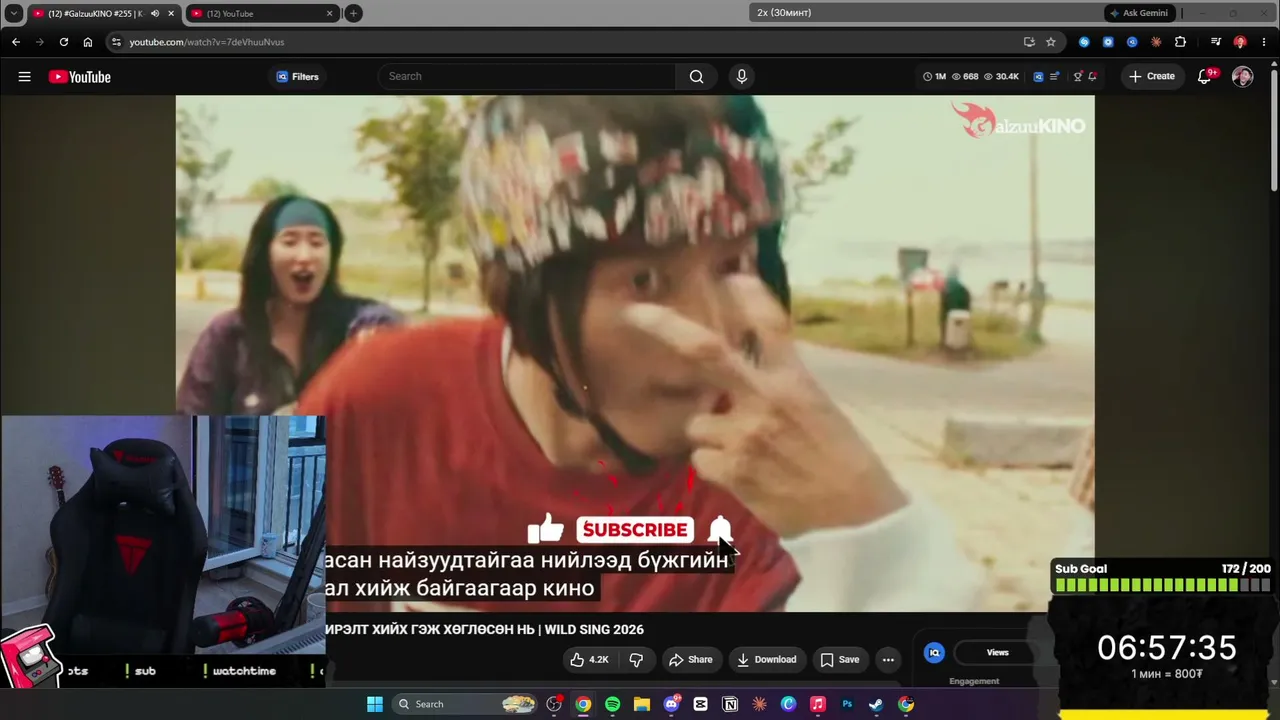Click the page vertical scrollbar
The width and height of the screenshot is (1280, 720).
pos(1273,130)
